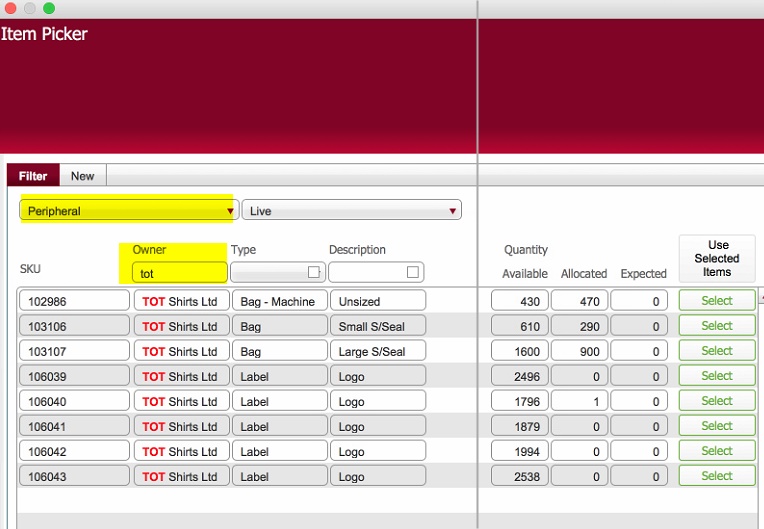Click the green macOS maximize button

click(x=49, y=8)
